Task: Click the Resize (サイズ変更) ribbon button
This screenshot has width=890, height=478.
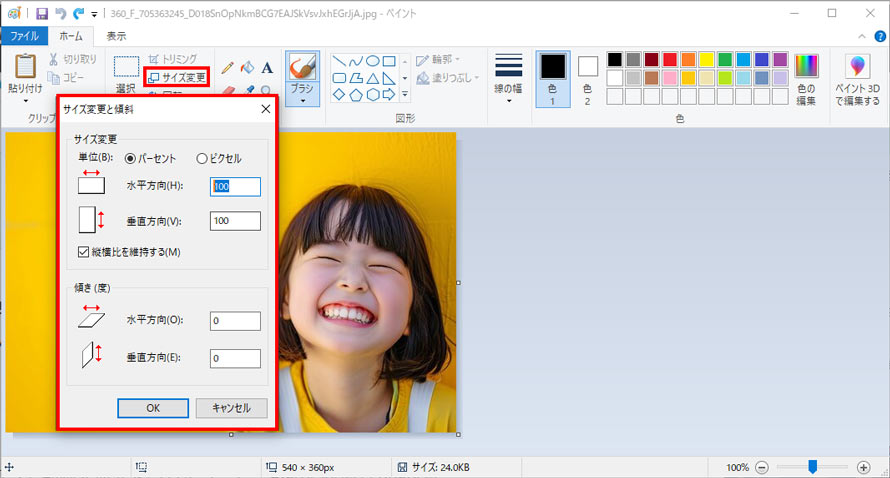Action: coord(177,77)
